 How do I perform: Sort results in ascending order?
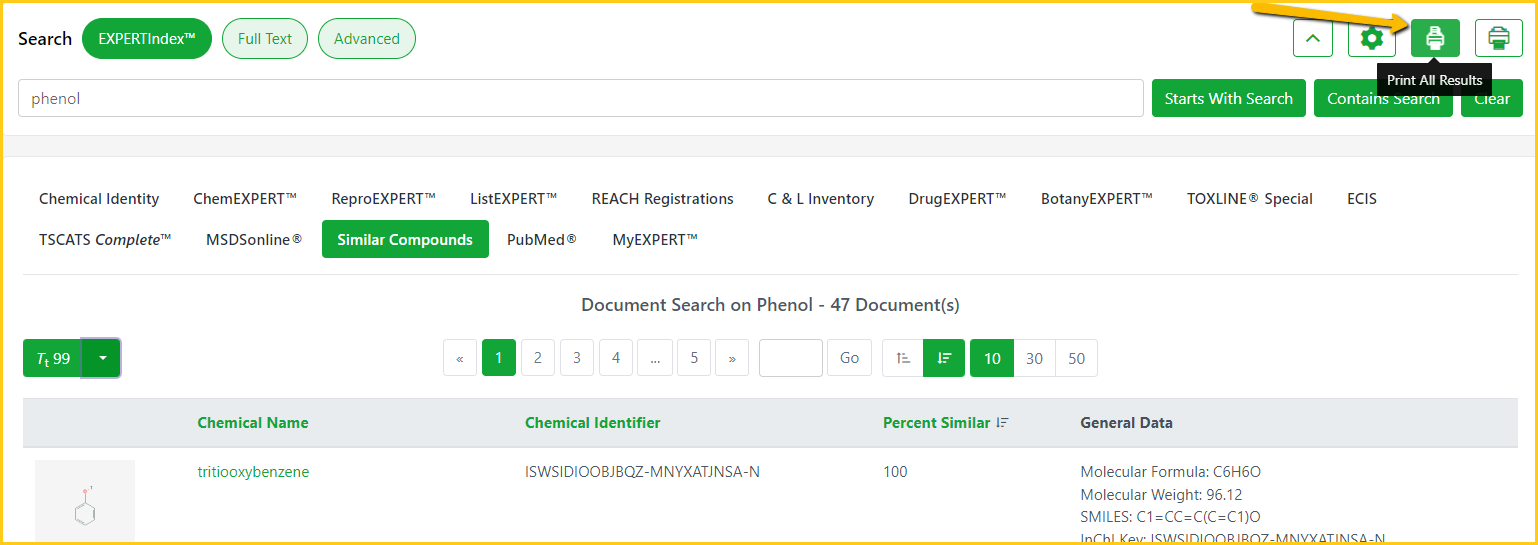pyautogui.click(x=903, y=358)
